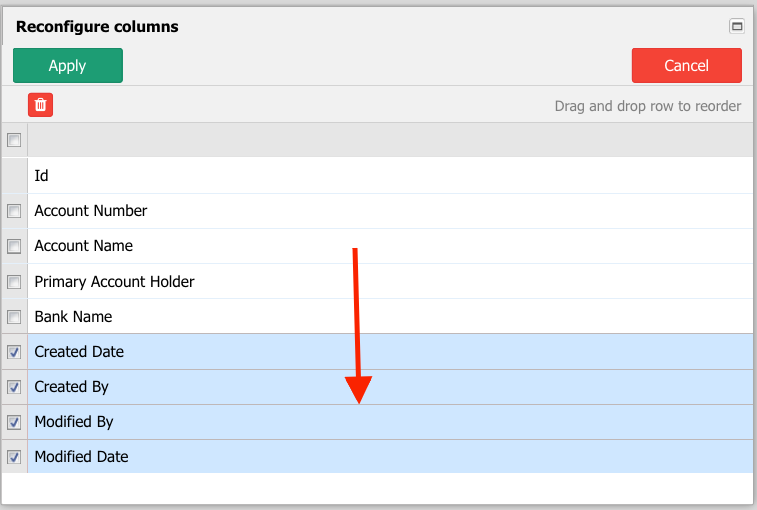Check the Account Number checkbox
757x510 pixels.
[x=14, y=211]
